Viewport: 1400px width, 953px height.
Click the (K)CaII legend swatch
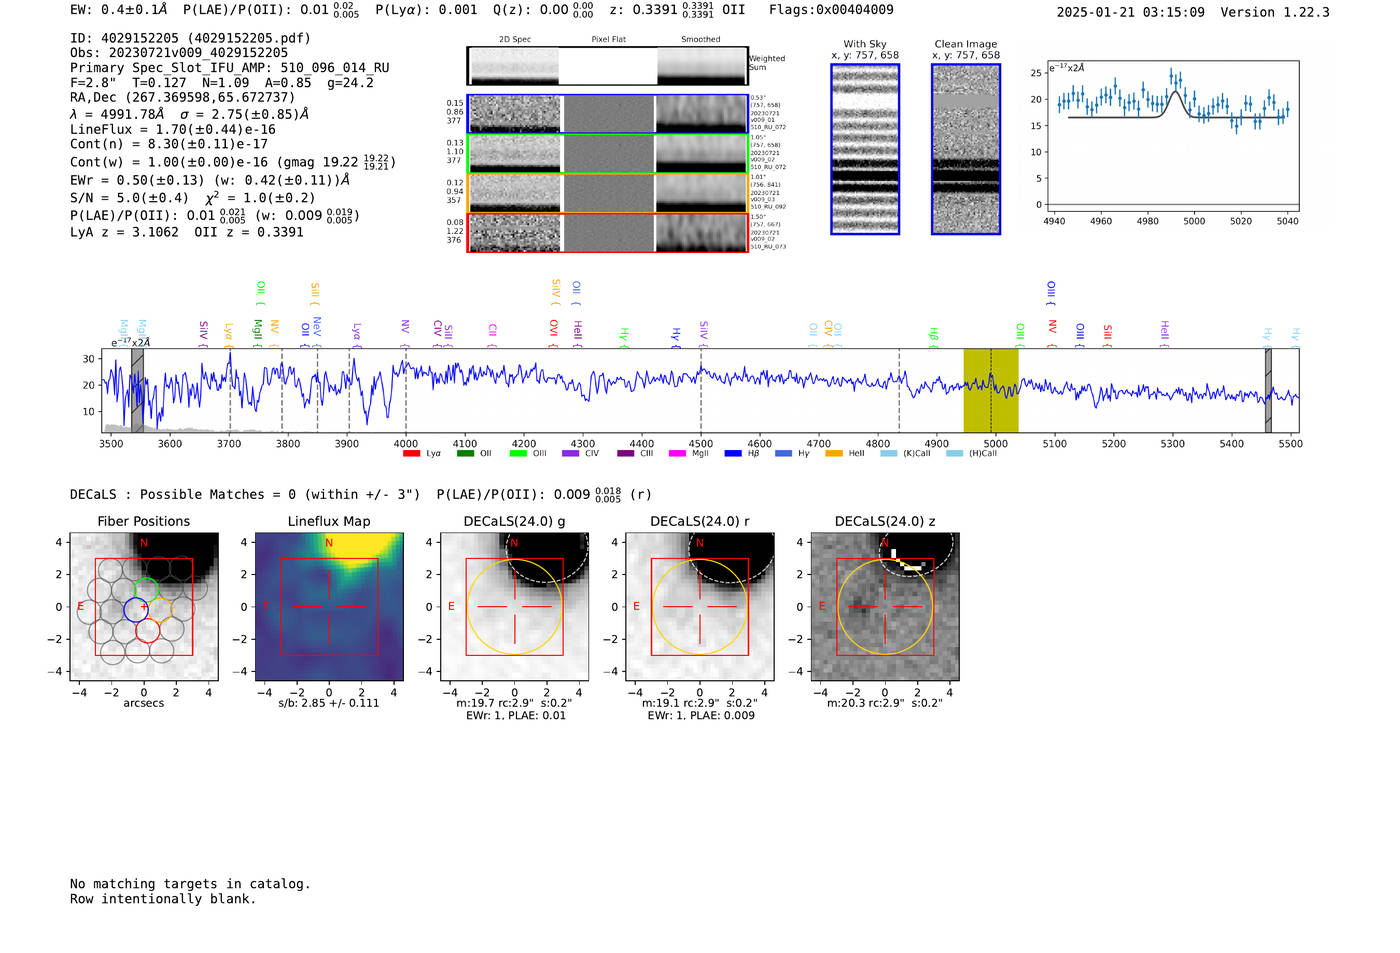888,454
